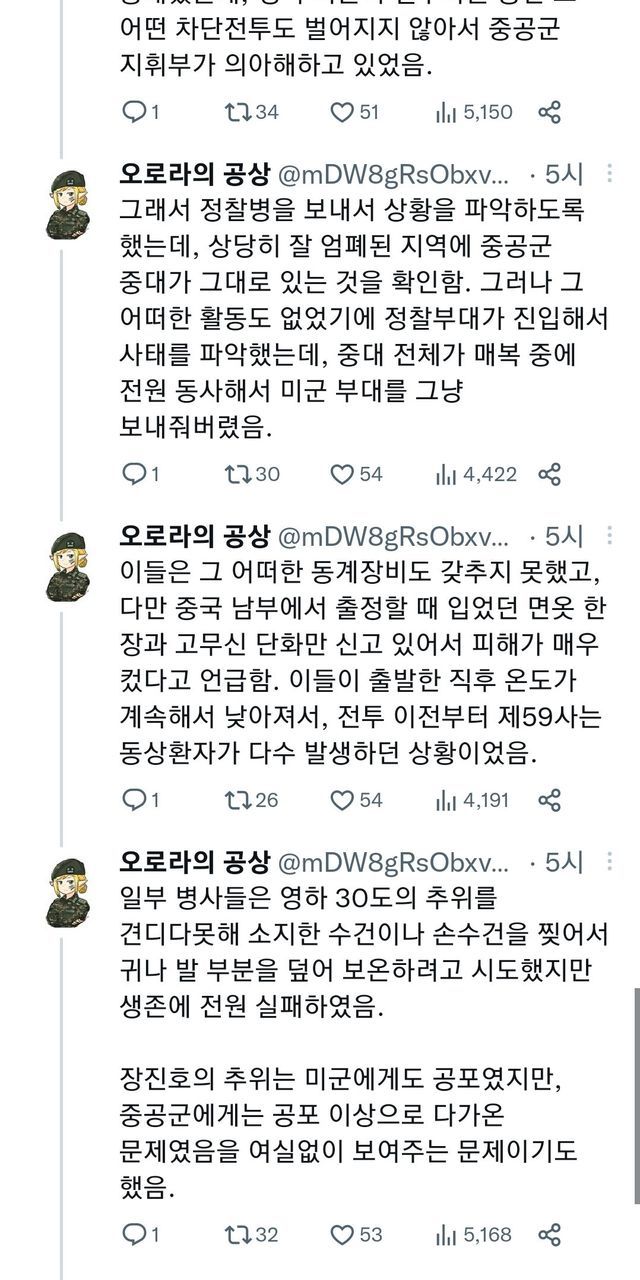
Task: Open more options on the 동계장비 tweet
Action: pyautogui.click(x=610, y=534)
